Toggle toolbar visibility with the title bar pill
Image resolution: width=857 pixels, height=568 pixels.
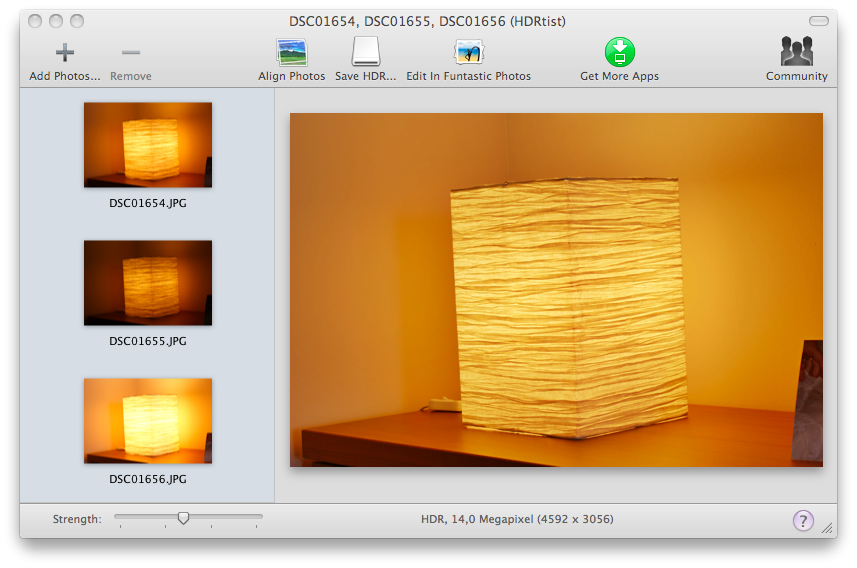pyautogui.click(x=818, y=21)
